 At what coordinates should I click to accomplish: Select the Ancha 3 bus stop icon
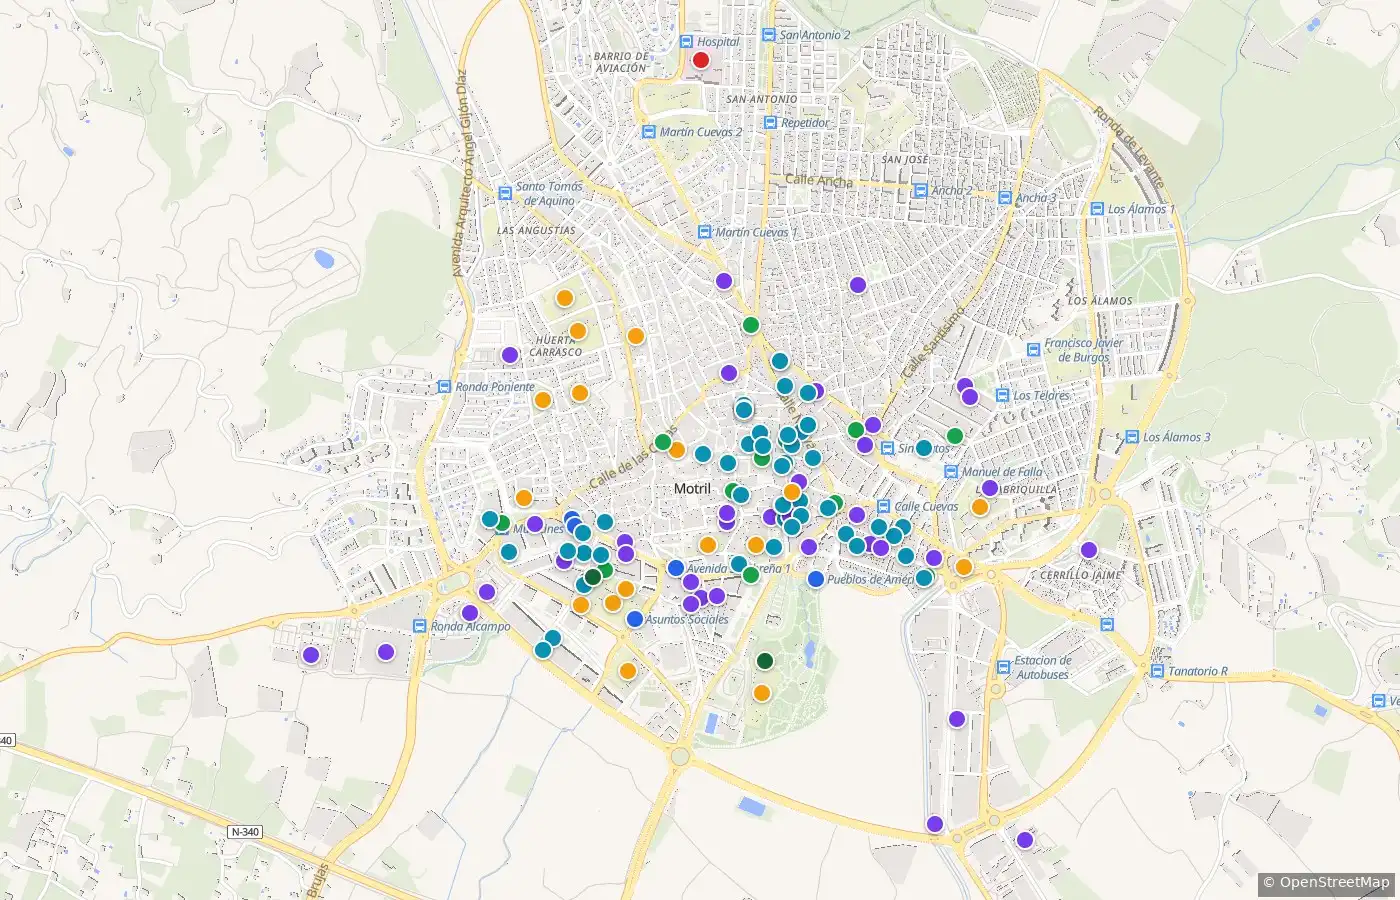(x=1005, y=198)
